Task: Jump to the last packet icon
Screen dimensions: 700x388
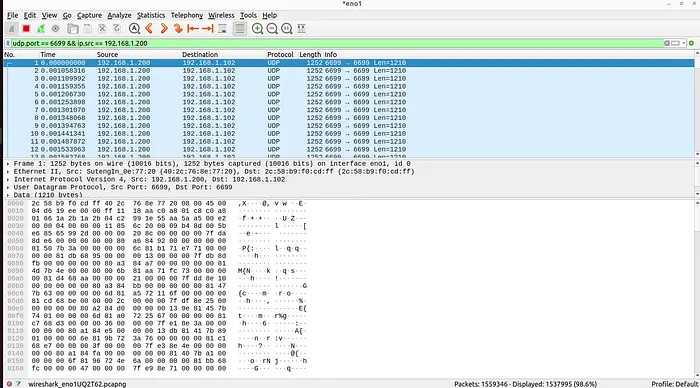Action: click(208, 29)
